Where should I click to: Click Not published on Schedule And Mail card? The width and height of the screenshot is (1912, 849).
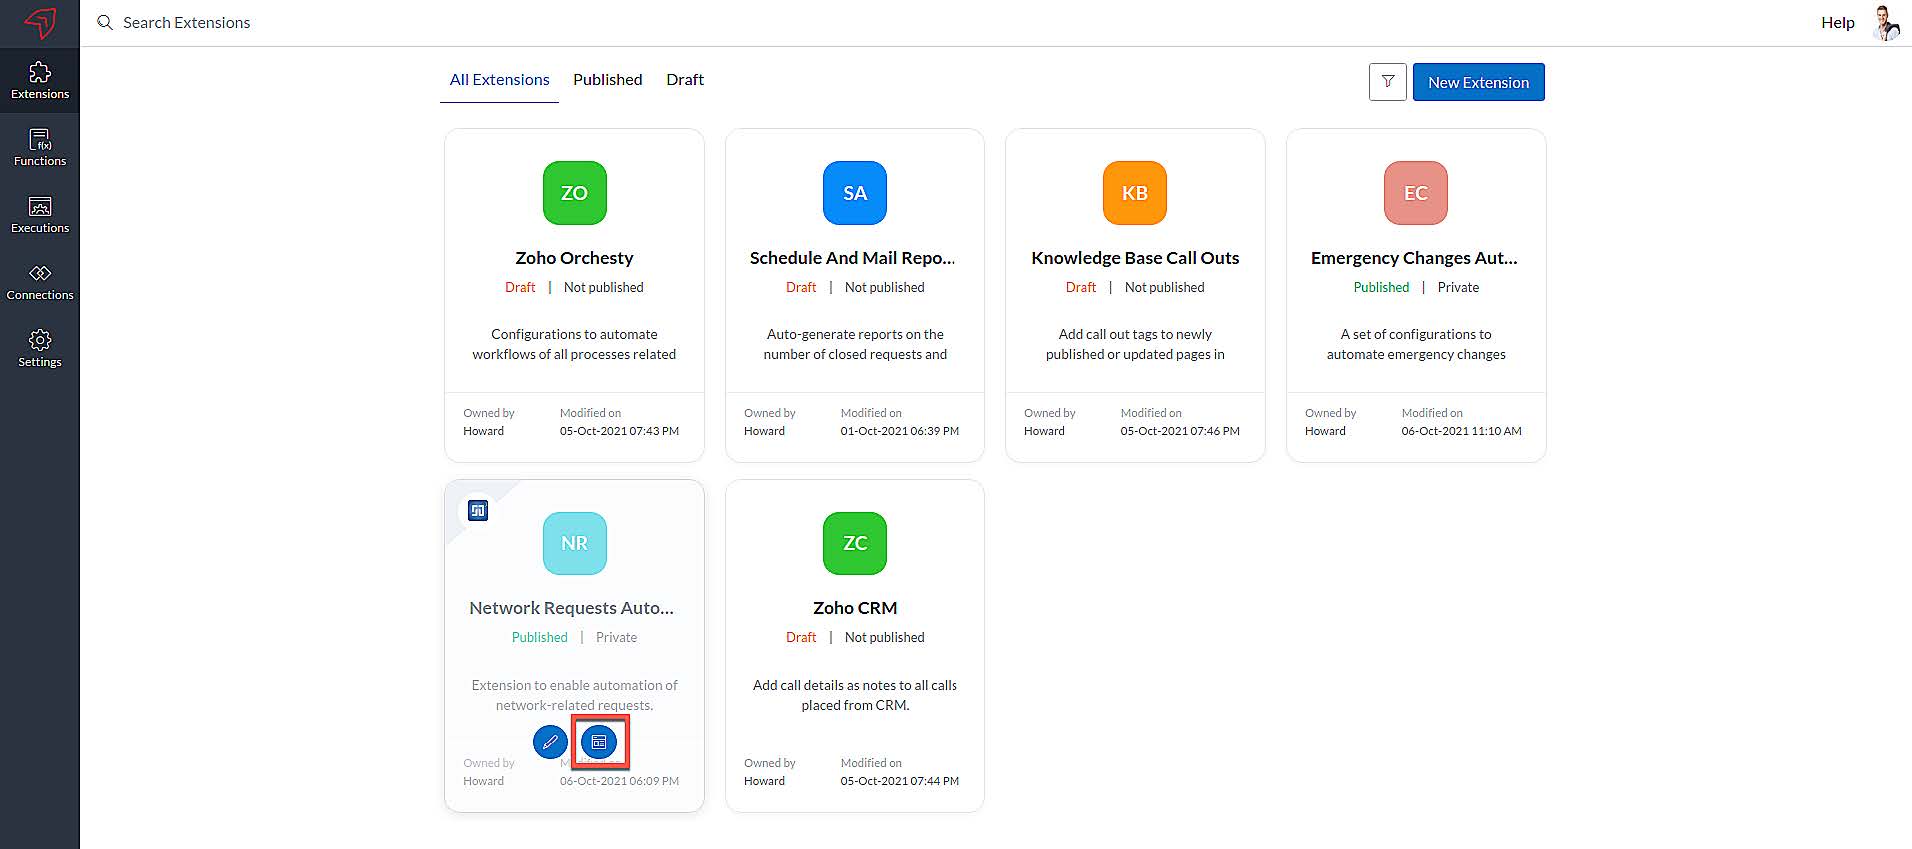point(885,287)
